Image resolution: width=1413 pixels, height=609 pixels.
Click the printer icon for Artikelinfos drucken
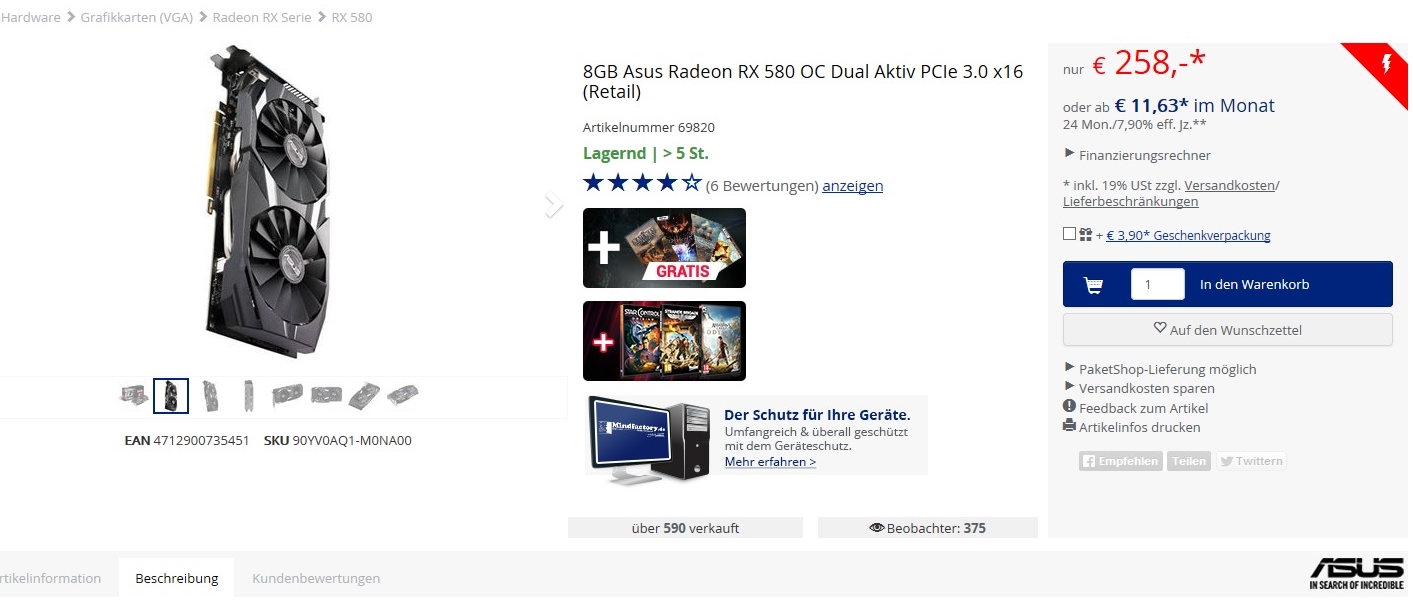[1069, 426]
